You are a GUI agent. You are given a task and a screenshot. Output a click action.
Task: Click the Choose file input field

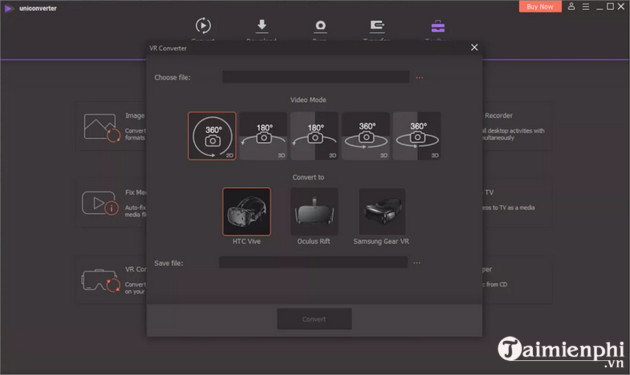click(x=316, y=77)
